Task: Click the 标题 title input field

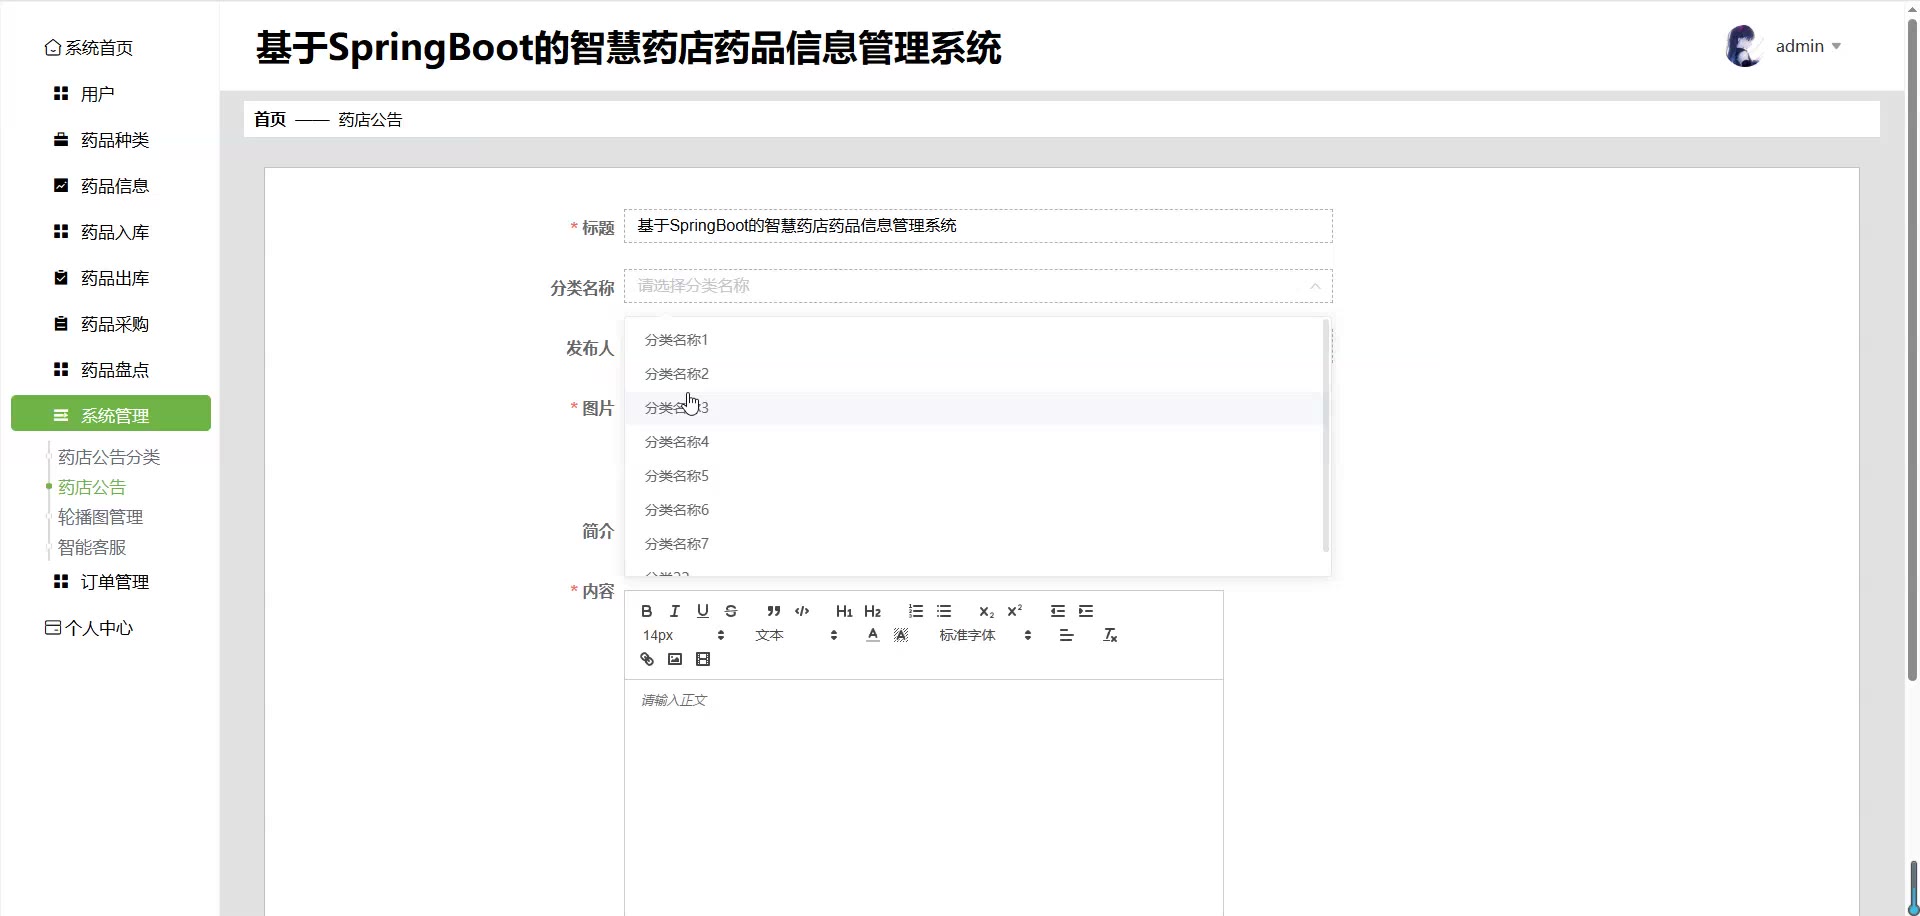Action: (977, 226)
